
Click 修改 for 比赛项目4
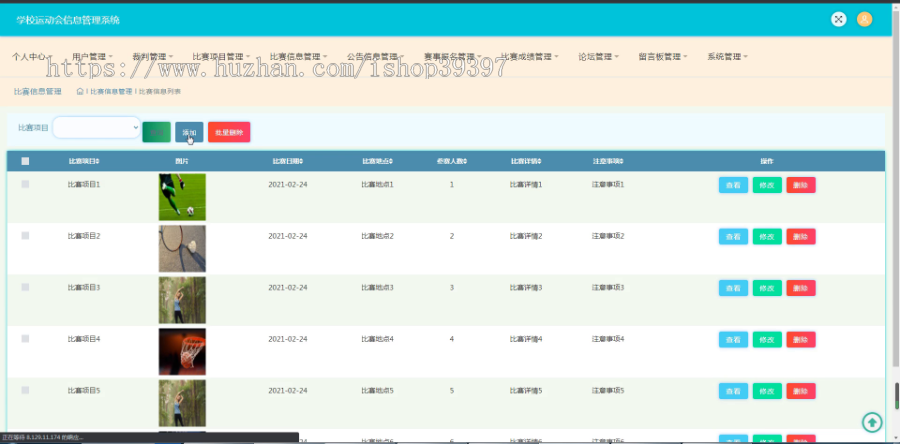point(767,340)
